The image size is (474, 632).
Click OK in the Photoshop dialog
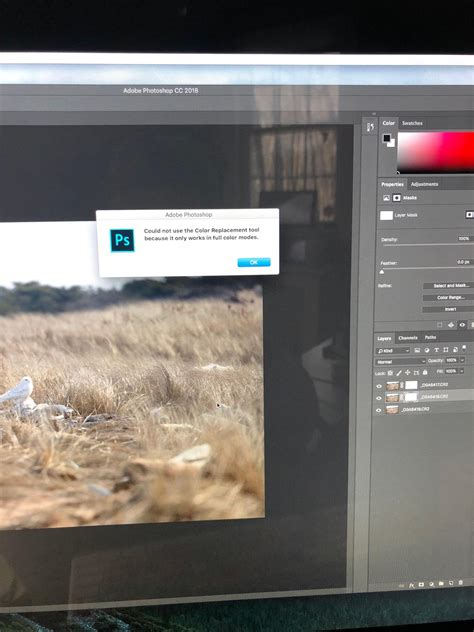pos(254,262)
